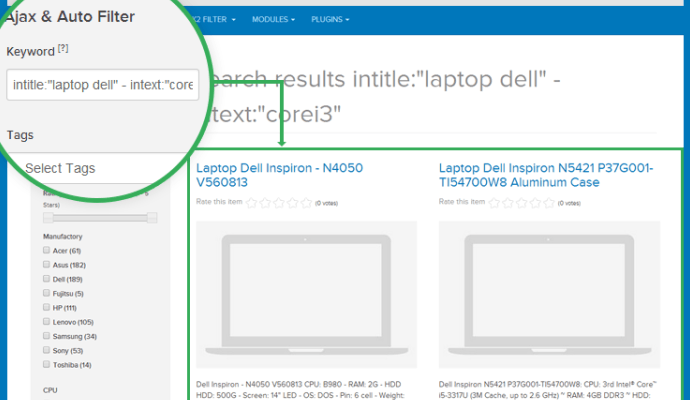The image size is (690, 400).
Task: Click the Keyword search input field
Action: [x=103, y=84]
